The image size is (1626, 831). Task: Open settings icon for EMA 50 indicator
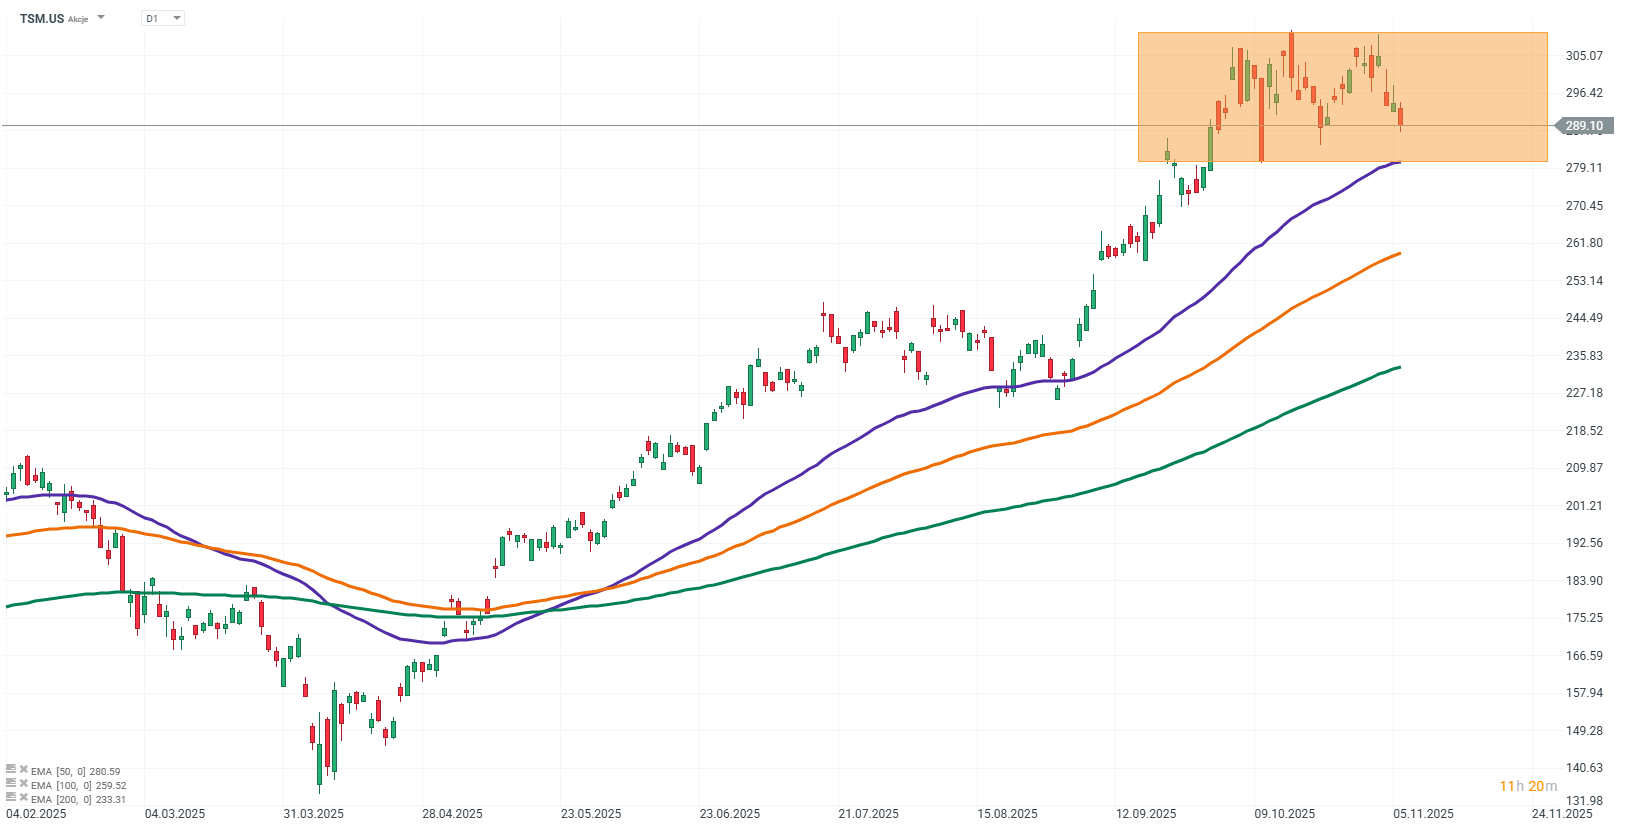(x=11, y=770)
